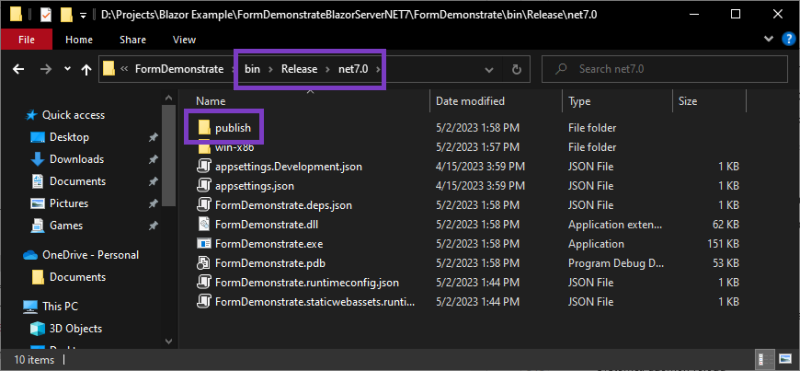The width and height of the screenshot is (800, 371).
Task: Refresh the folder view
Action: click(516, 69)
